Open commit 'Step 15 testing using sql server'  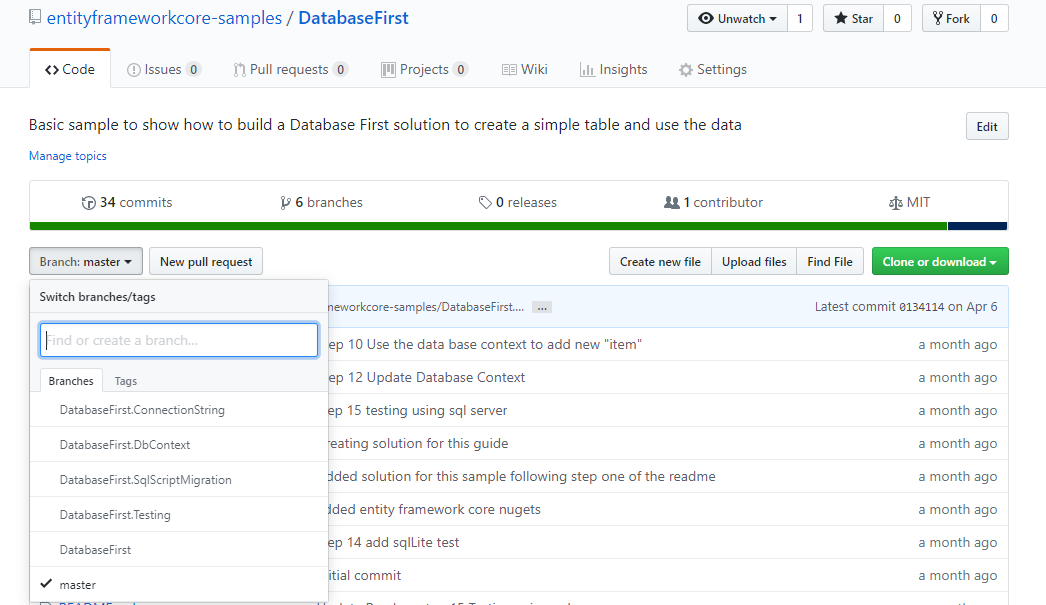418,410
